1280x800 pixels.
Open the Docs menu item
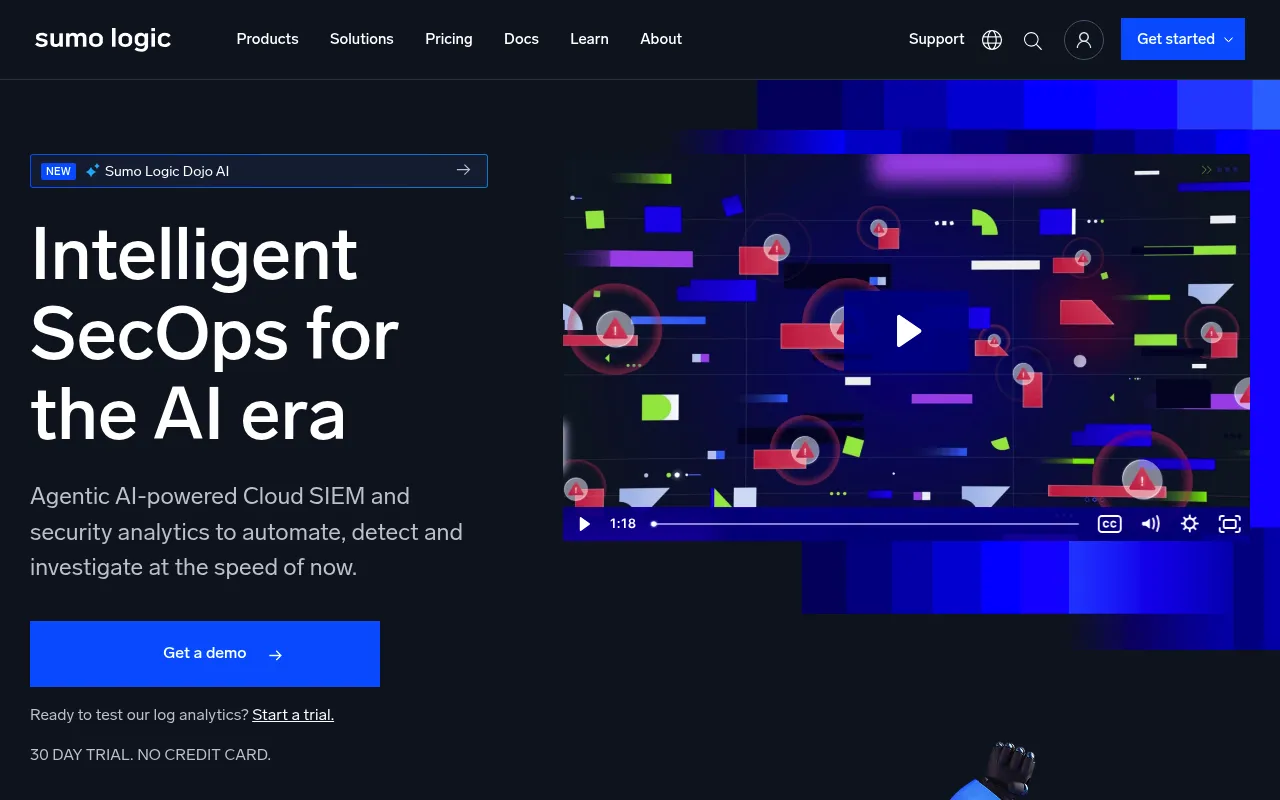521,39
